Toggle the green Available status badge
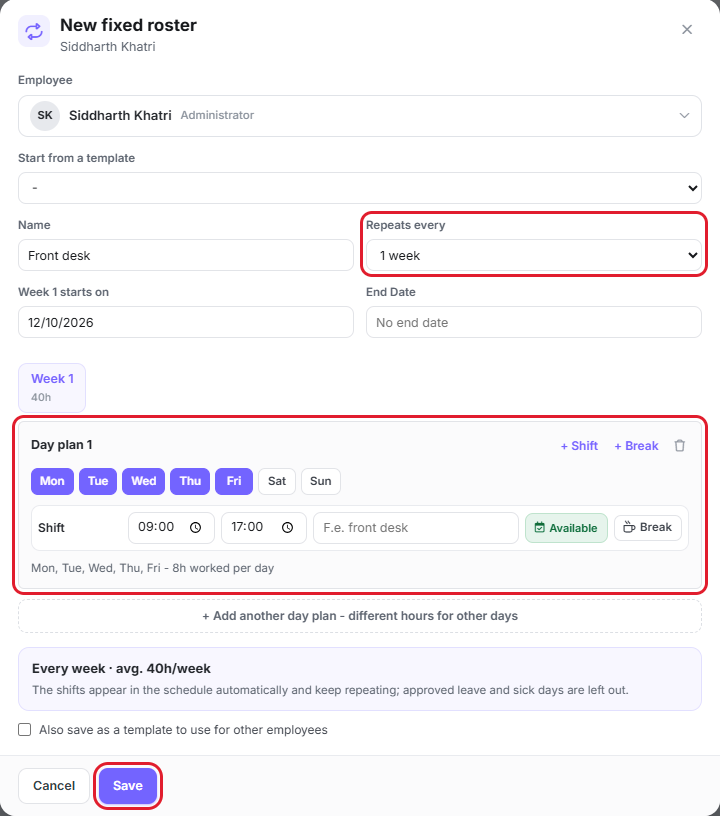Screen dimensions: 720x816 (x=566, y=528)
